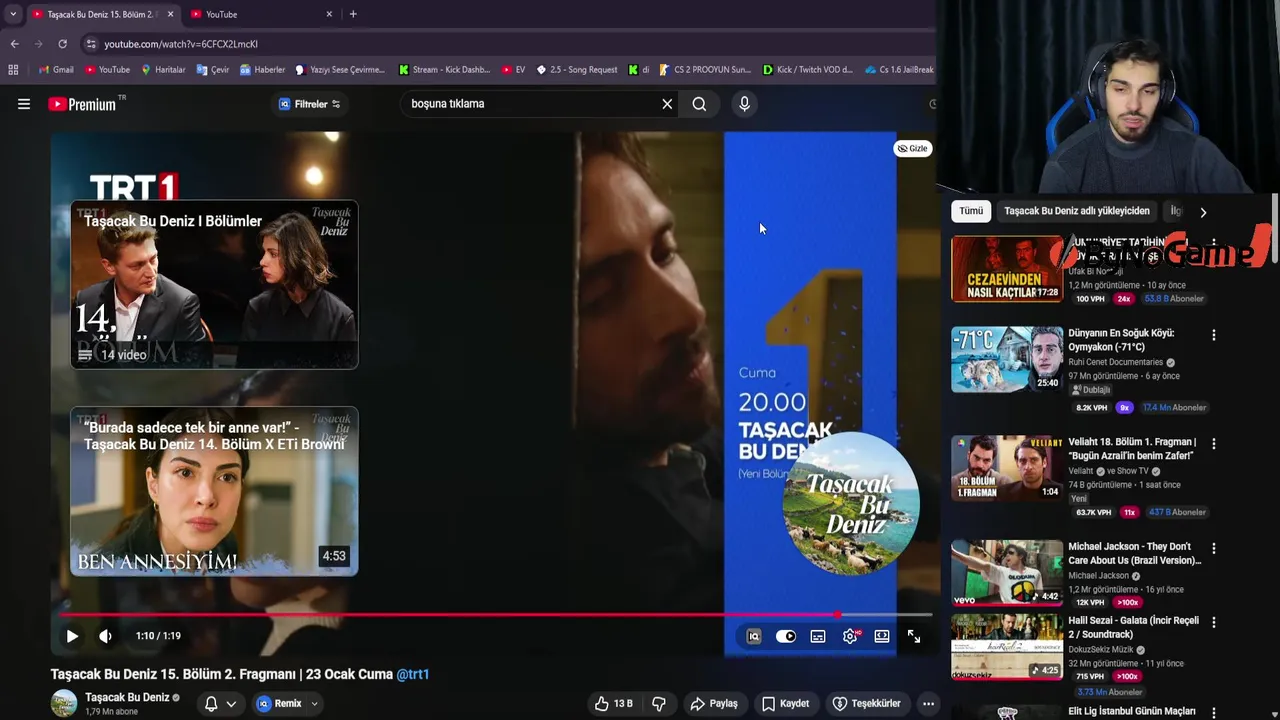1280x720 pixels.
Task: Click the progress bar scrubber handle
Action: pyautogui.click(x=837, y=615)
